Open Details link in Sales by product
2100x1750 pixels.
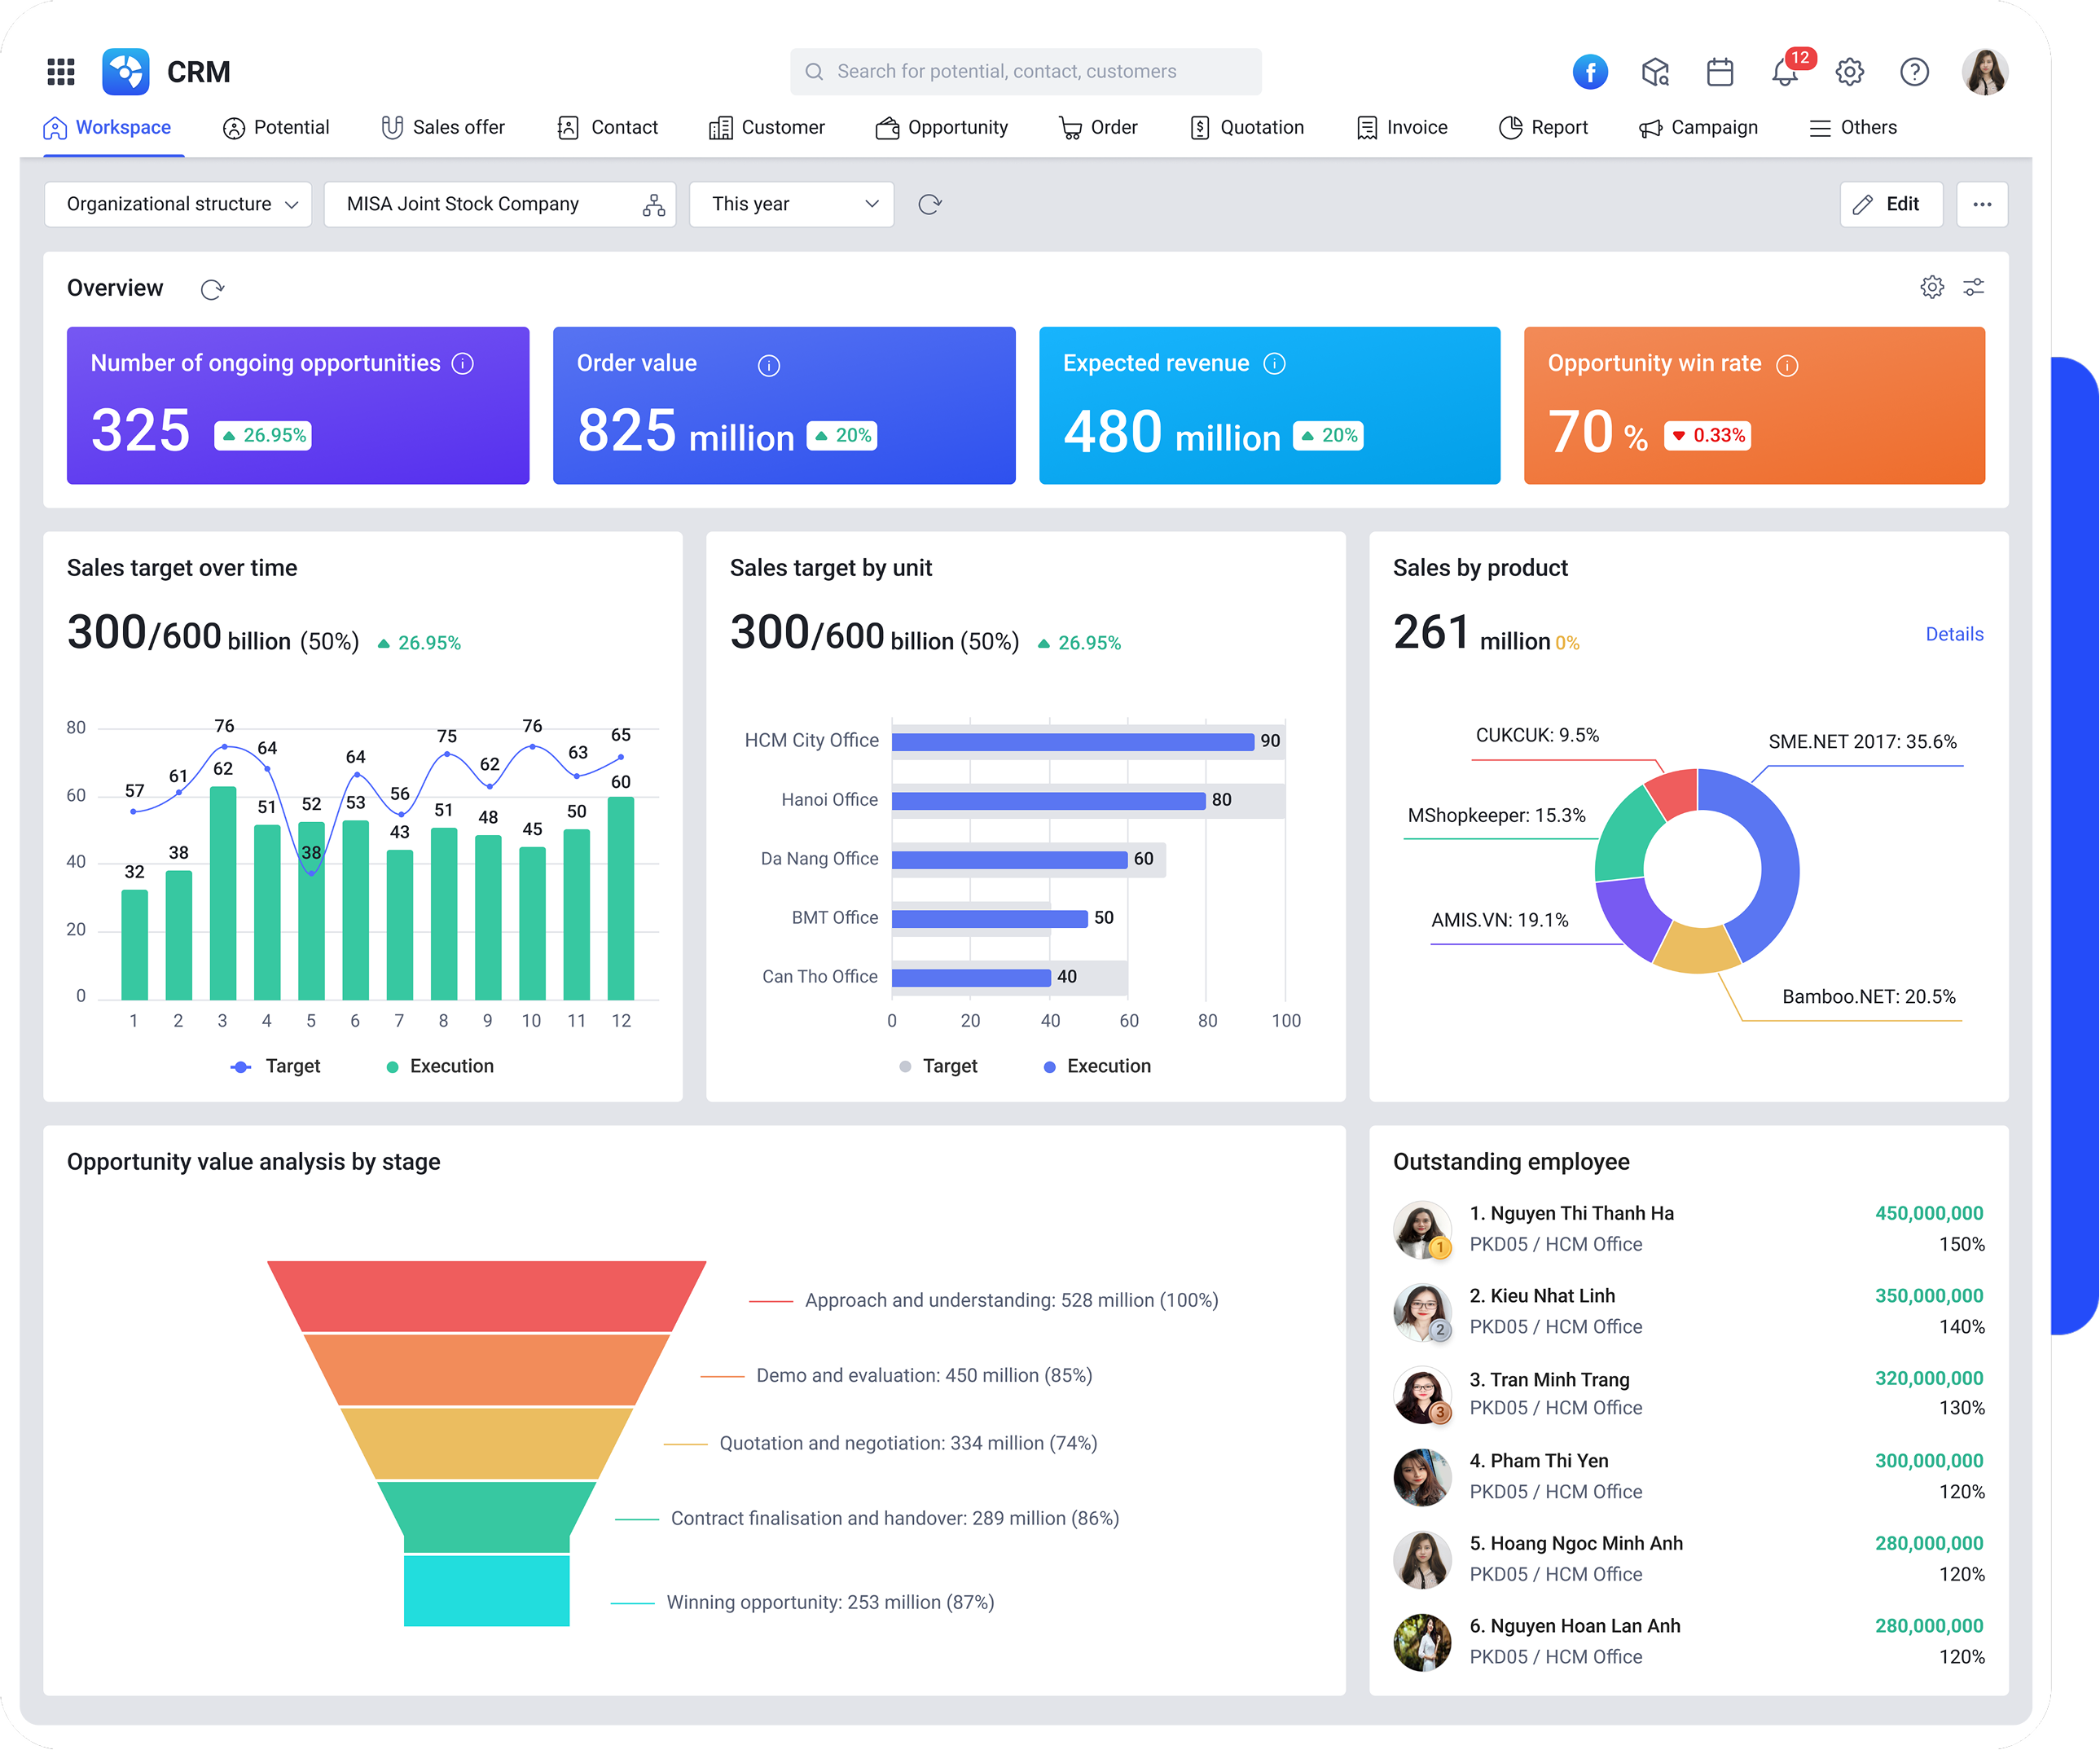pyautogui.click(x=1954, y=633)
